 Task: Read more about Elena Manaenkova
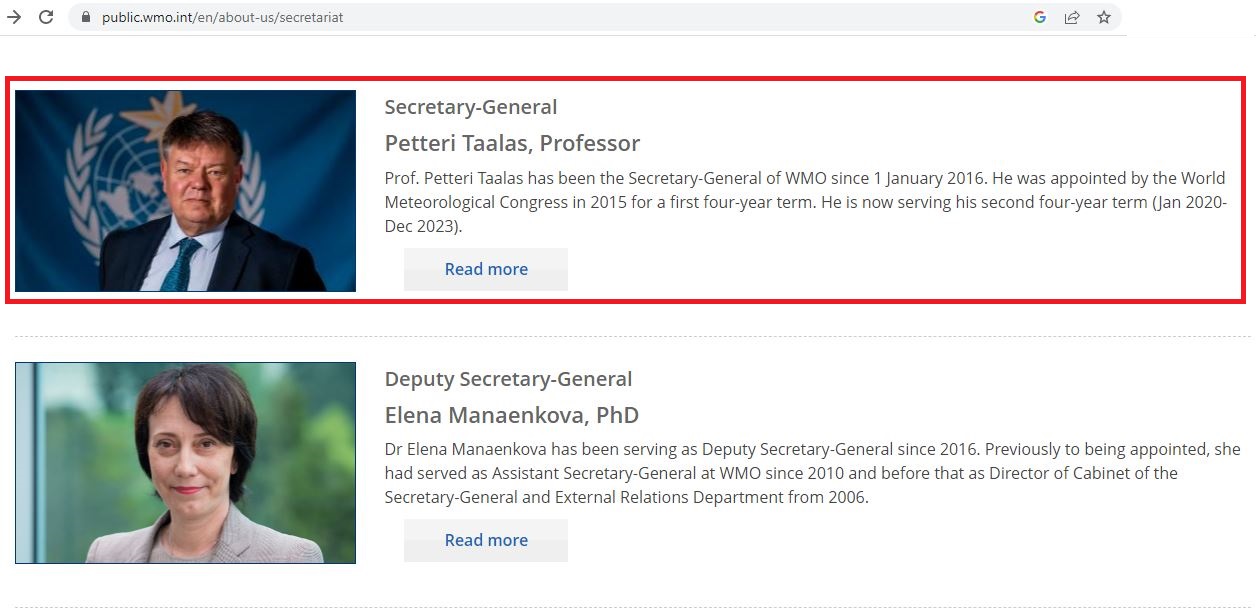[486, 540]
